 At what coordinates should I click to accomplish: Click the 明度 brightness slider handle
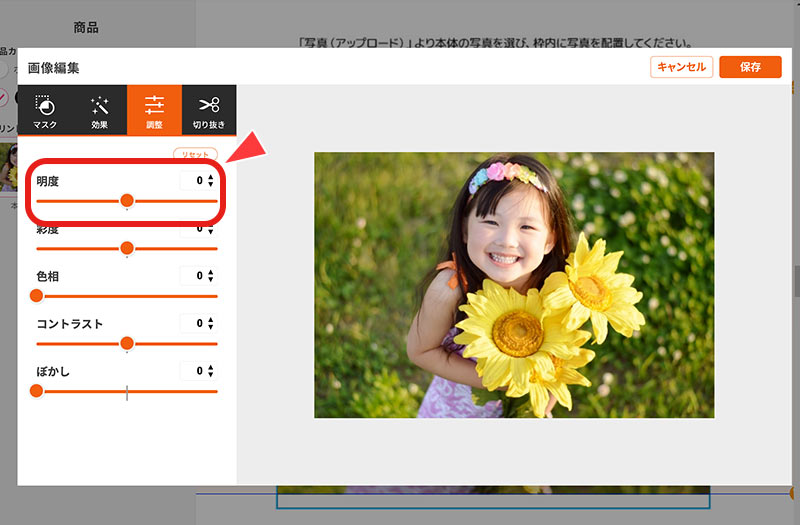click(x=127, y=201)
